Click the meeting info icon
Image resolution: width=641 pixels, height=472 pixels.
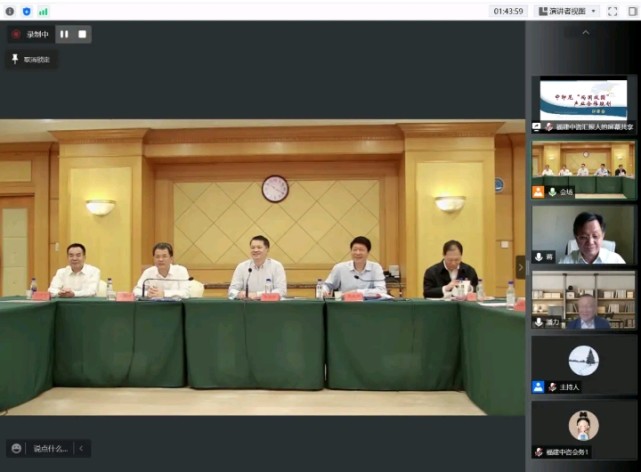click(x=11, y=11)
